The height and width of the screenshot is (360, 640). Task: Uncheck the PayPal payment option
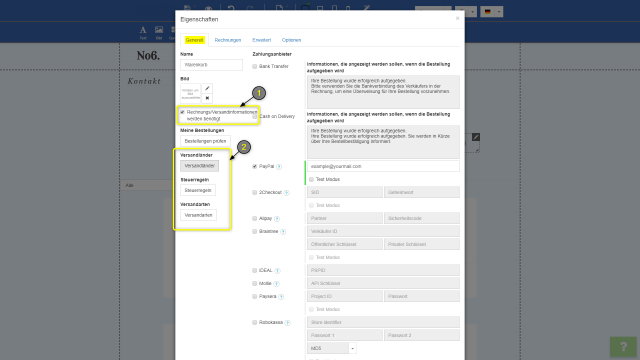pos(254,167)
